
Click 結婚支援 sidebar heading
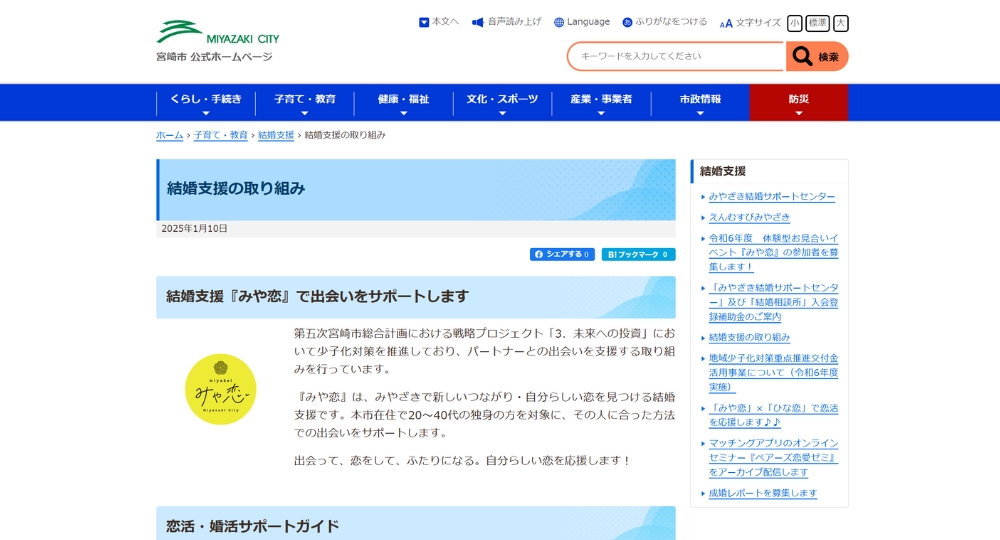pyautogui.click(x=723, y=171)
